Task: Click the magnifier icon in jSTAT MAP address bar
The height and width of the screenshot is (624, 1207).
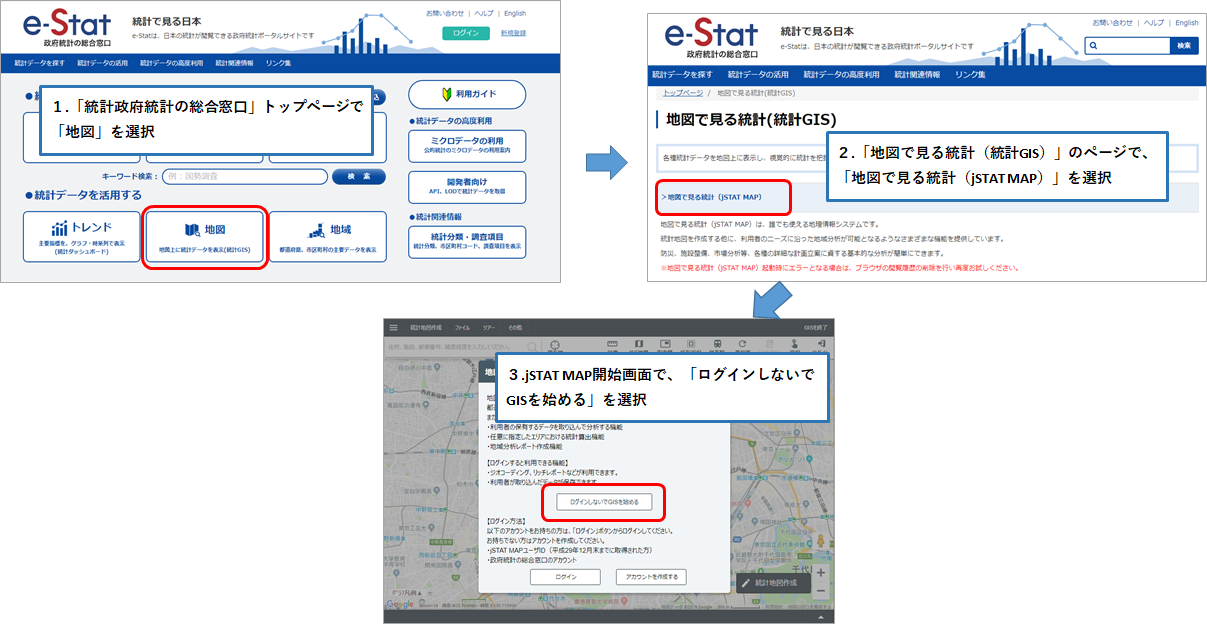Action: [533, 346]
